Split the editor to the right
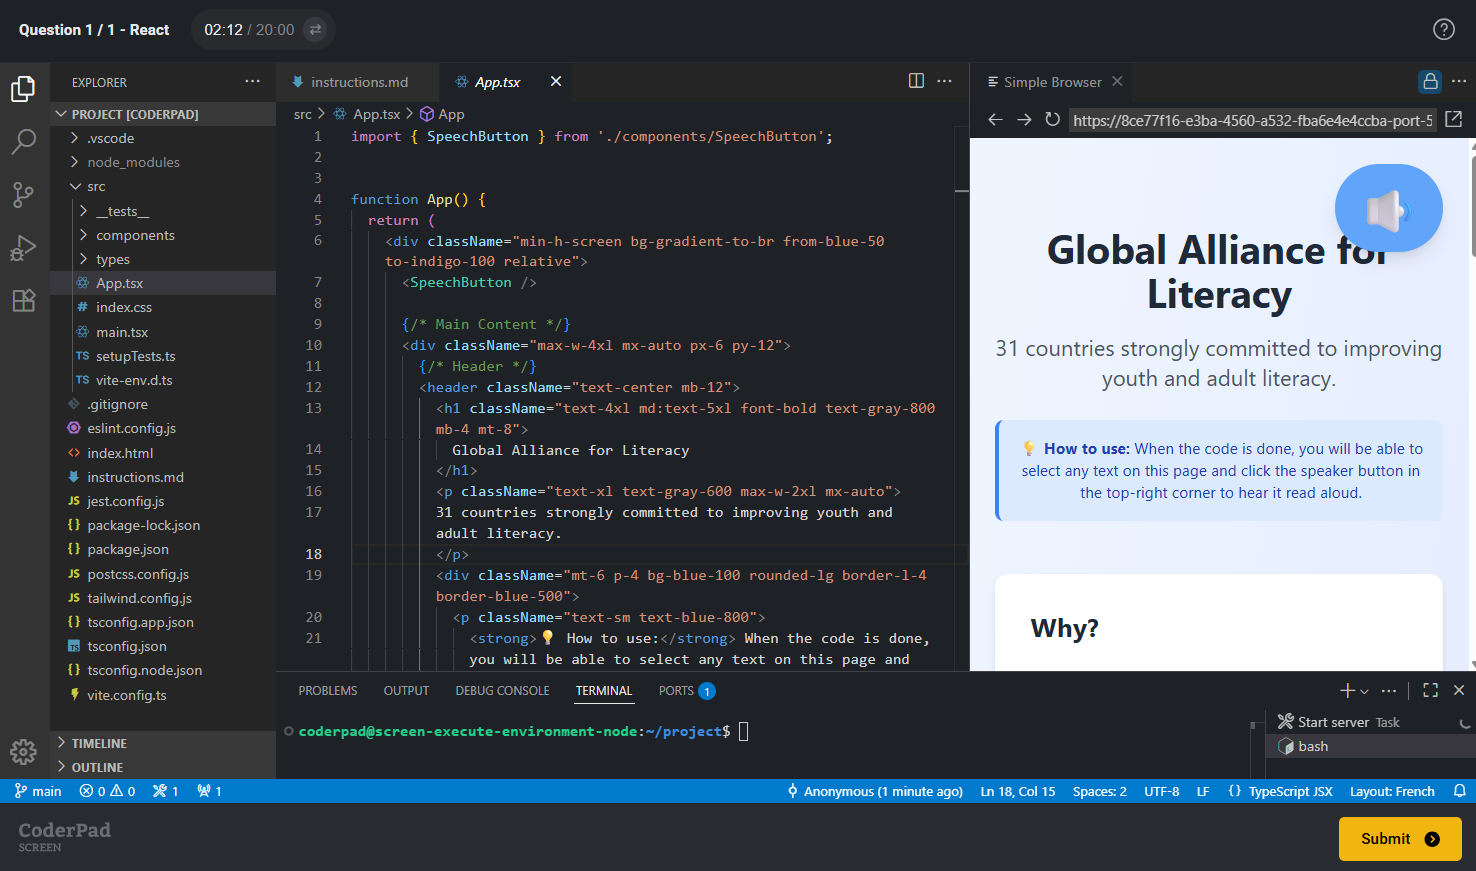 coord(916,81)
